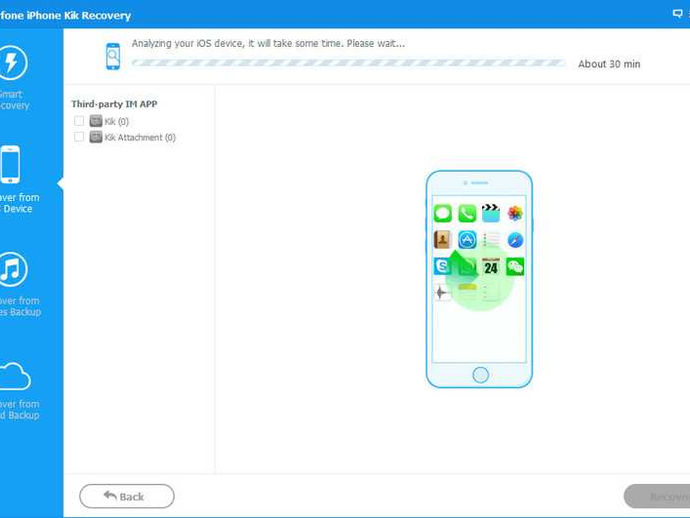This screenshot has width=690, height=518.
Task: Click the 'About 30 min' time estimate
Action: (x=609, y=64)
